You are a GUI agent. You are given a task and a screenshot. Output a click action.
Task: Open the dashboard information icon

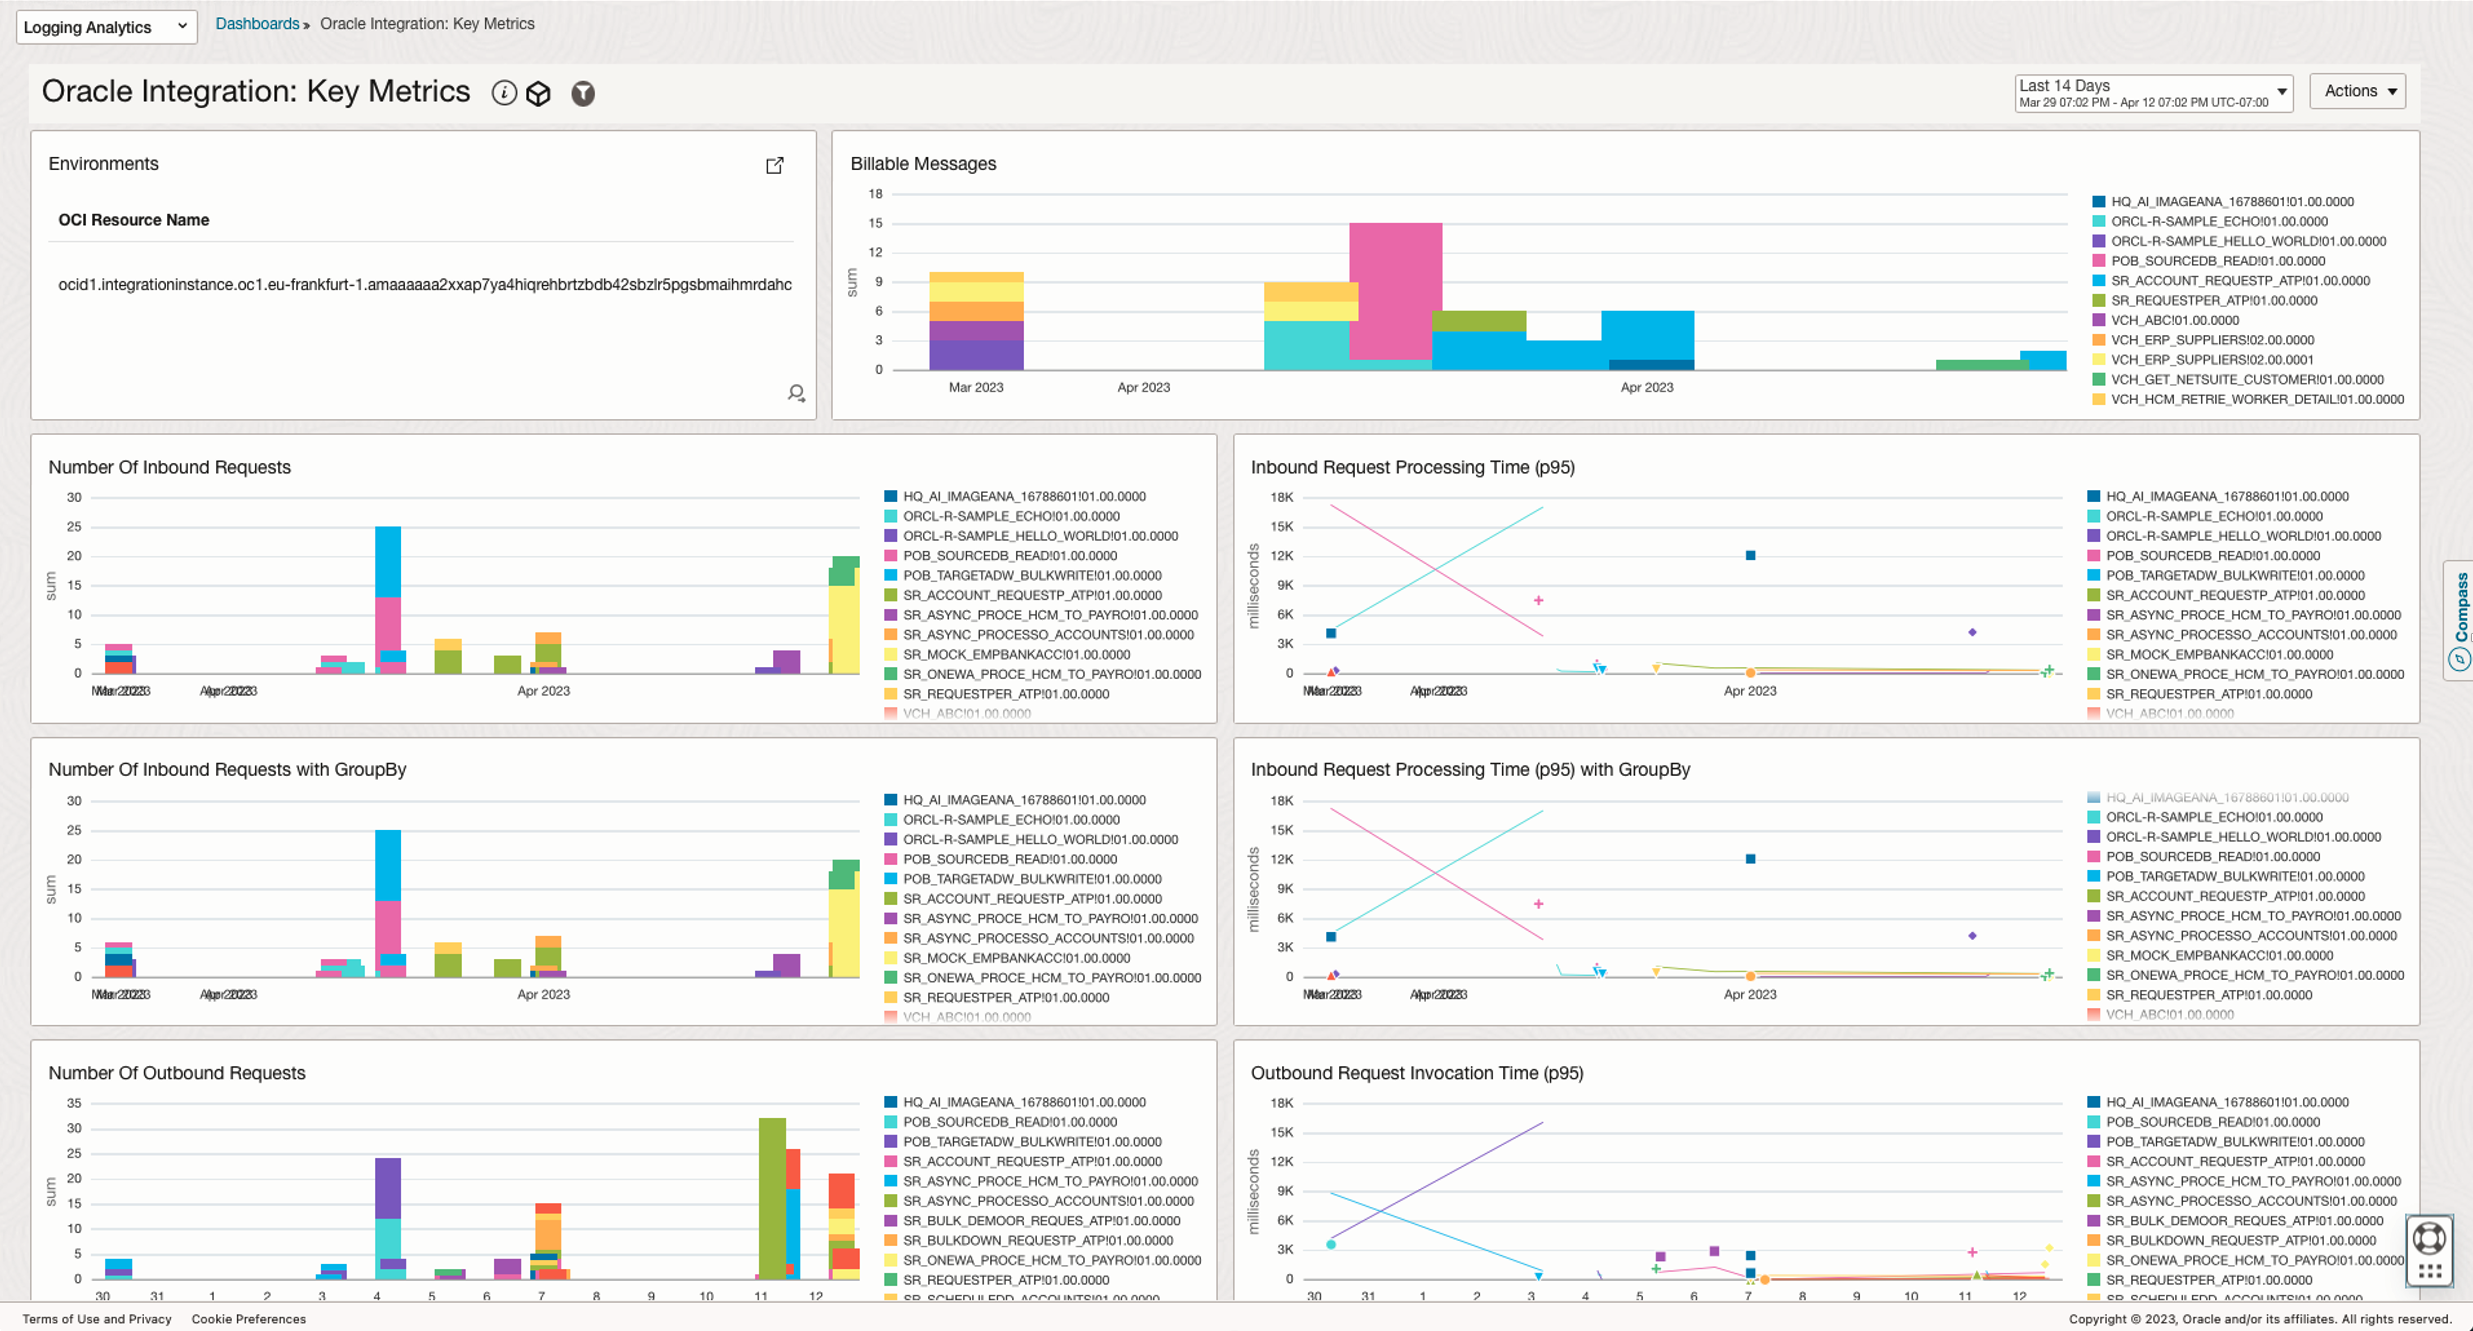point(505,93)
